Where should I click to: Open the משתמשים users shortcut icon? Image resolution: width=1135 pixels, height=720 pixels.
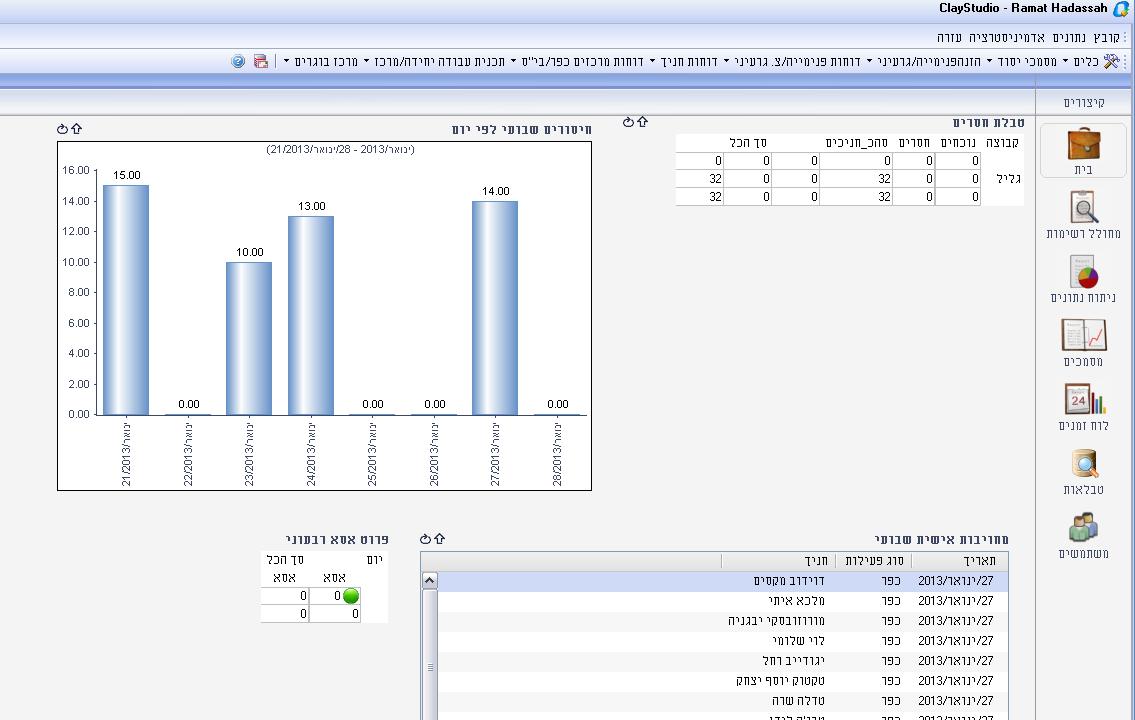[x=1083, y=528]
